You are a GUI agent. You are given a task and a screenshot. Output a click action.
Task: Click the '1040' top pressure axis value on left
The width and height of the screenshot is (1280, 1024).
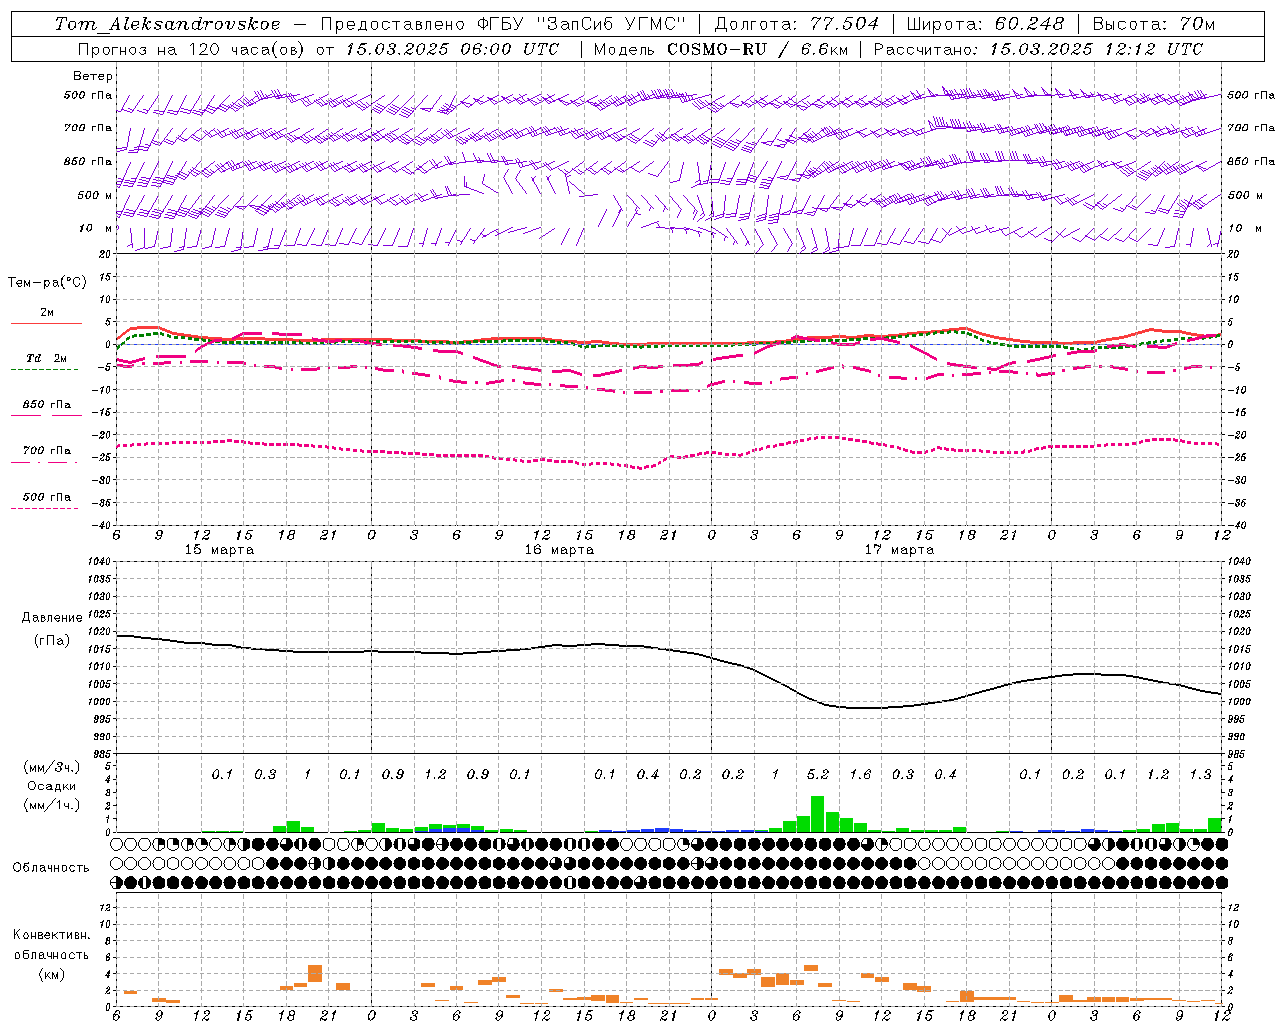point(98,561)
